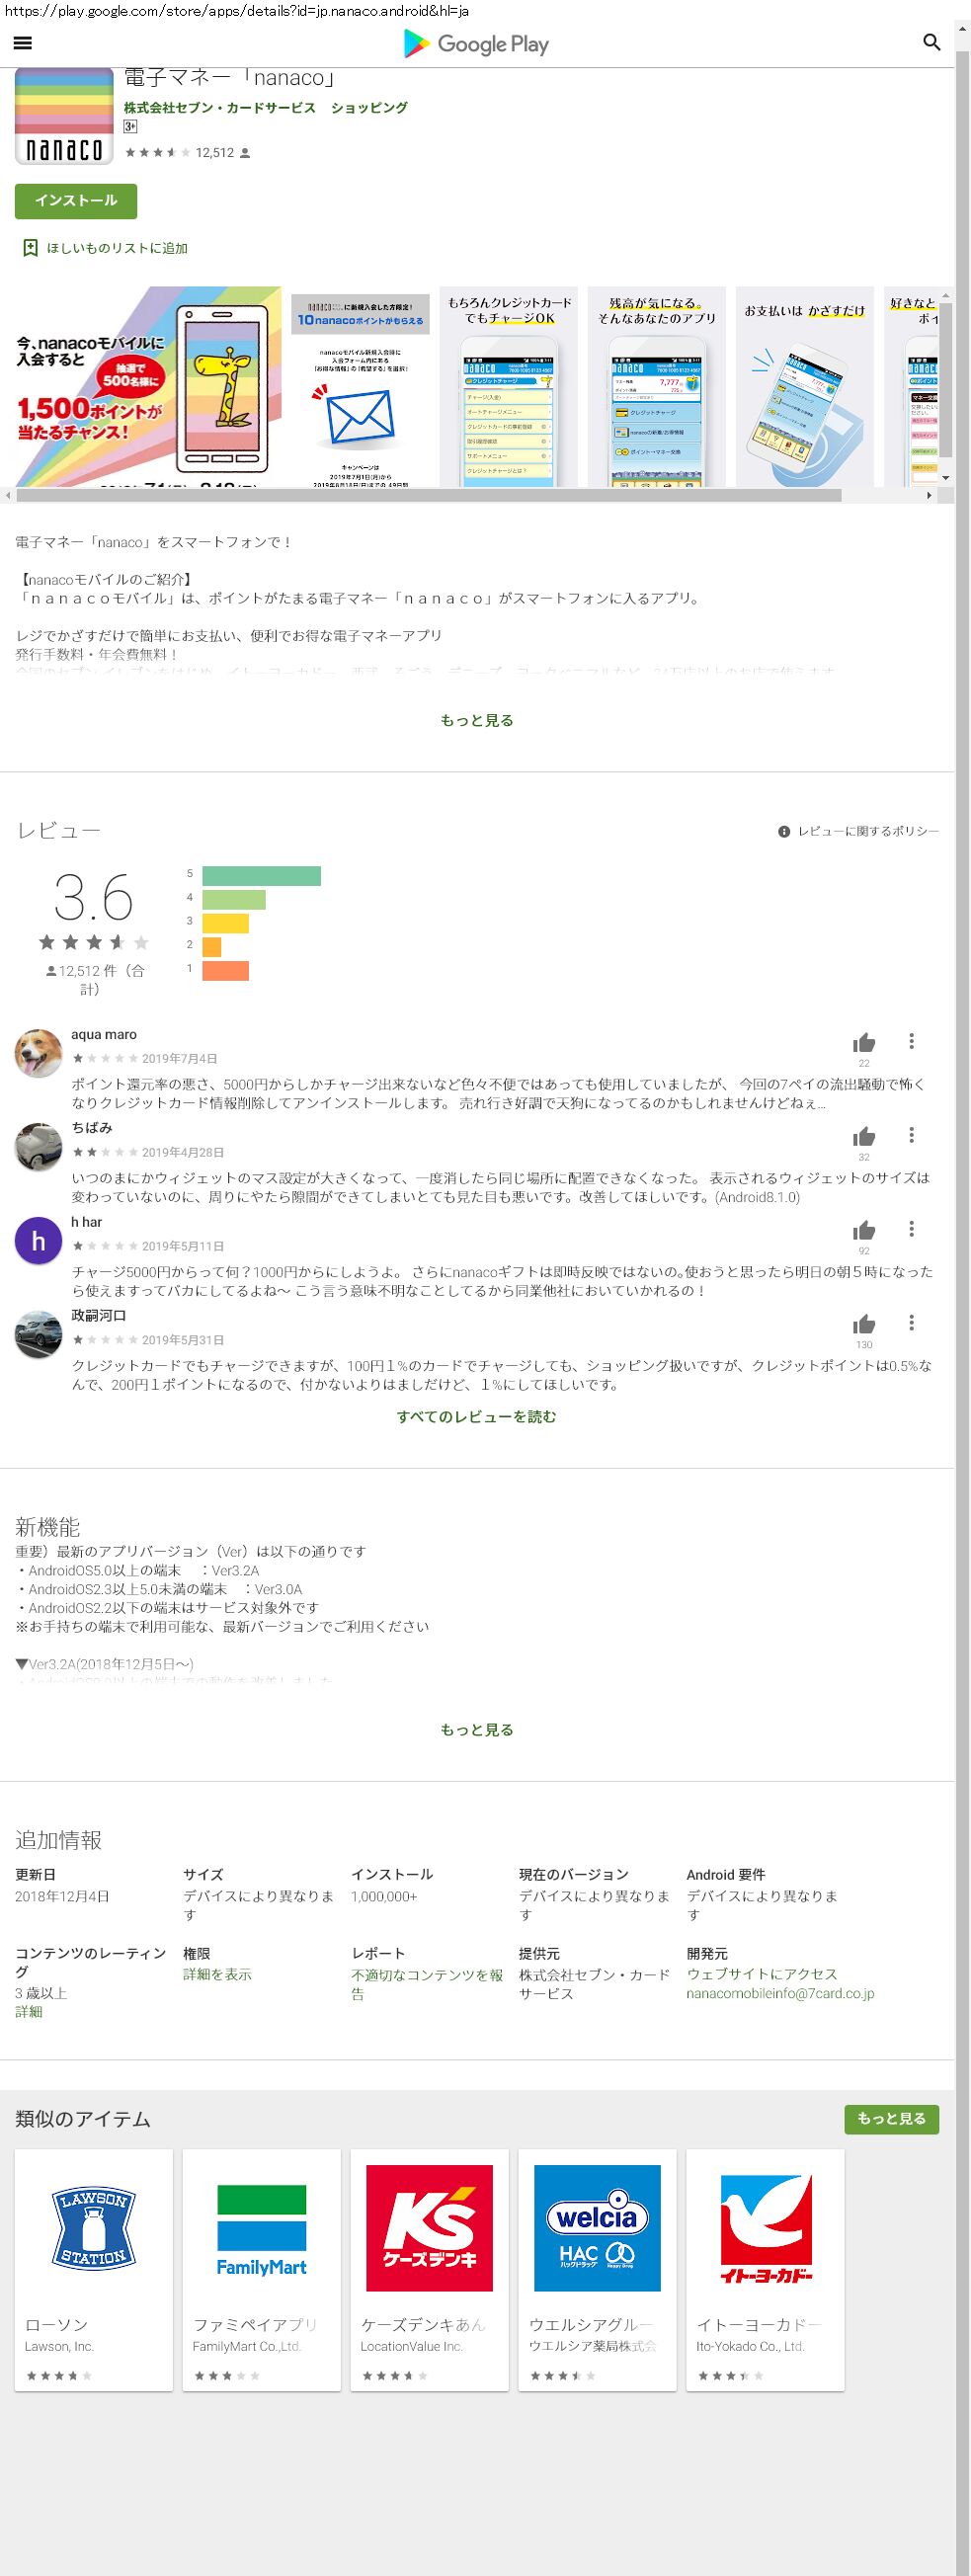Open the Ito-Yokado app icon
The width and height of the screenshot is (971, 2576).
point(766,2228)
